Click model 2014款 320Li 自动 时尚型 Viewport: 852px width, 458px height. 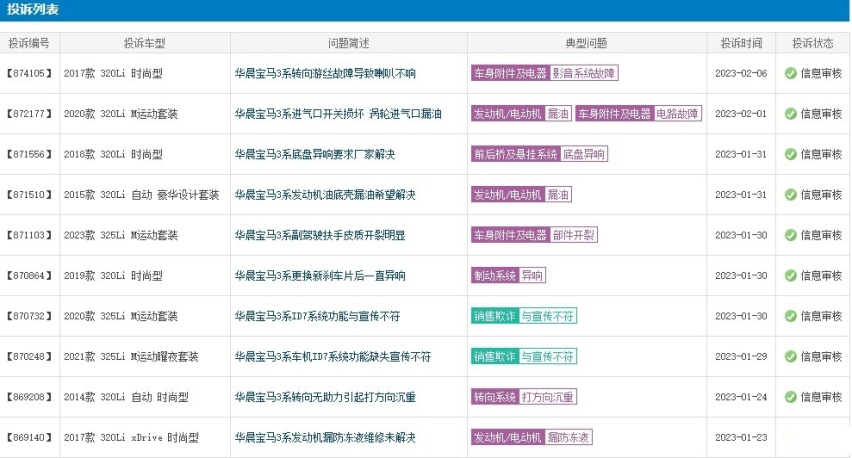126,397
